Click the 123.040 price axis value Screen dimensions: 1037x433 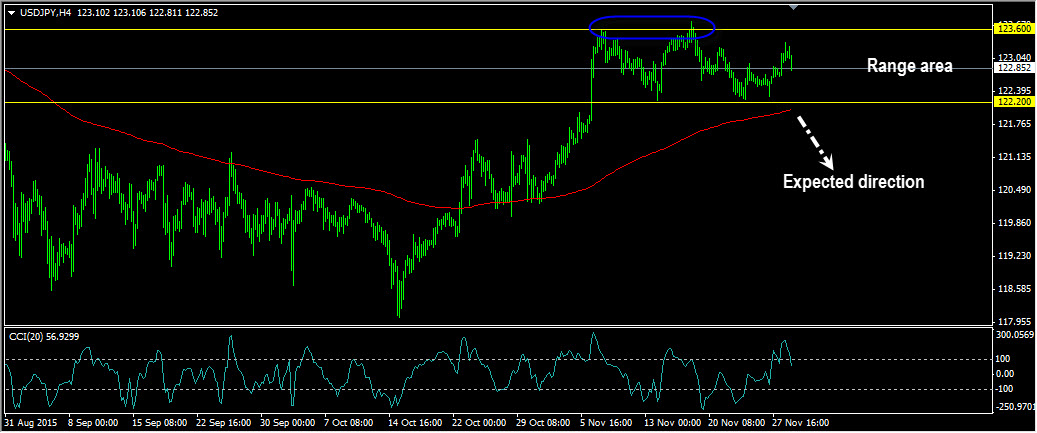click(x=1015, y=58)
